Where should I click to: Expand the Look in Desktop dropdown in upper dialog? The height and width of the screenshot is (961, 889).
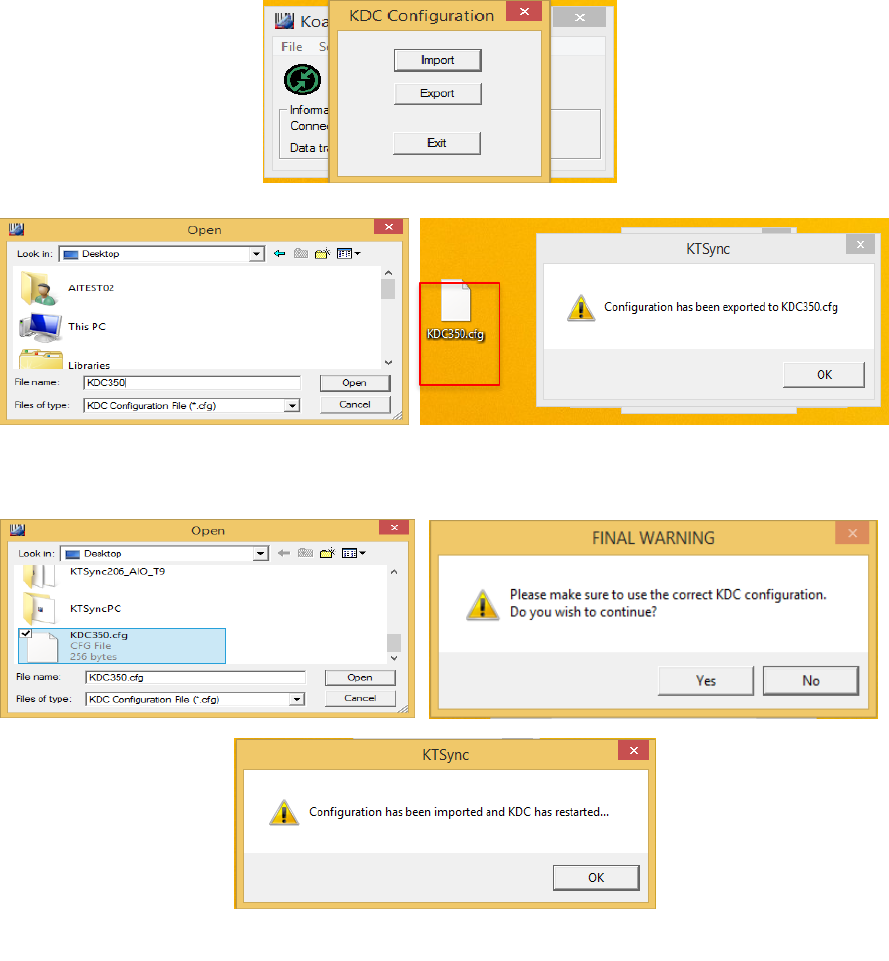point(257,254)
